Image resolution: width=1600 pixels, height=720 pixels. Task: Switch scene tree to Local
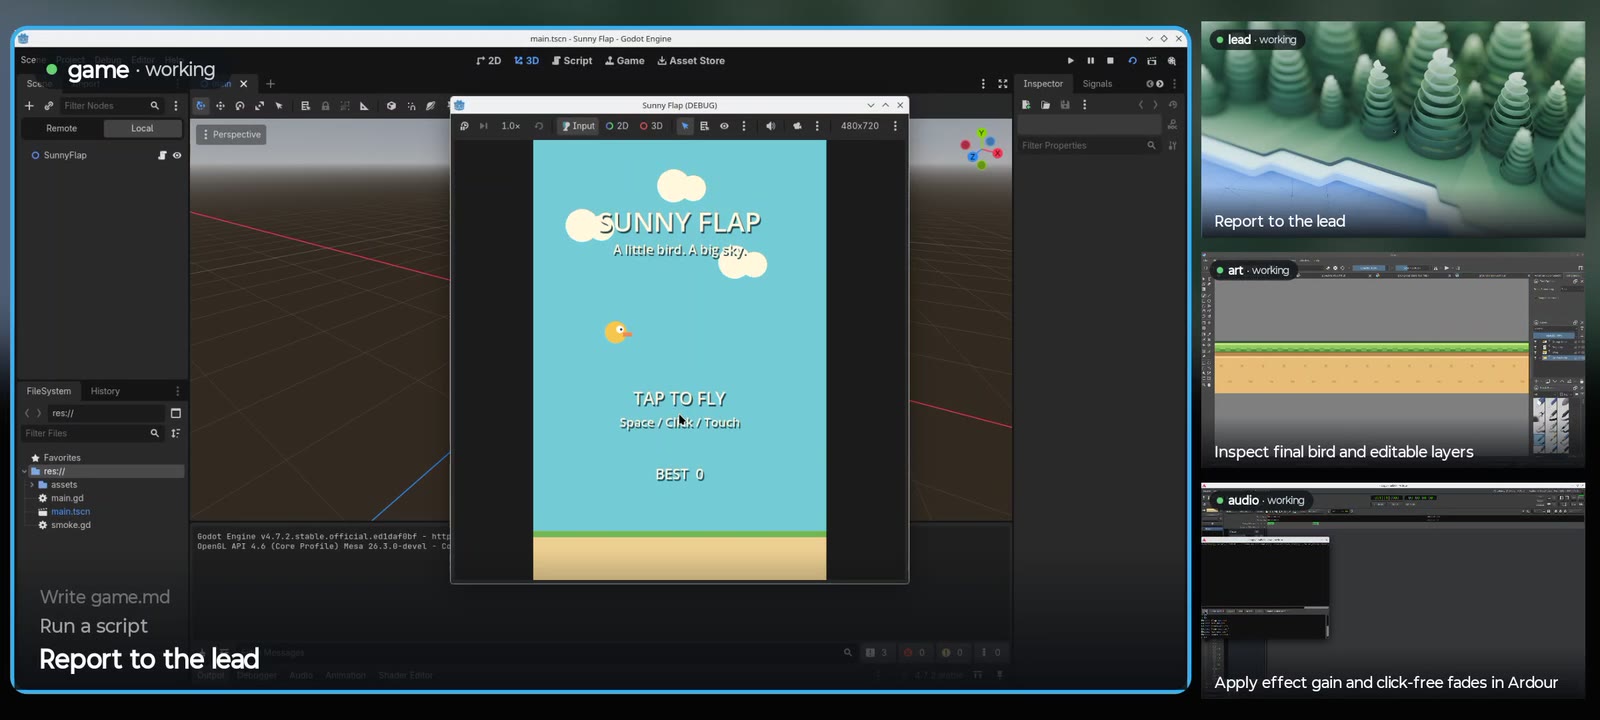point(142,128)
